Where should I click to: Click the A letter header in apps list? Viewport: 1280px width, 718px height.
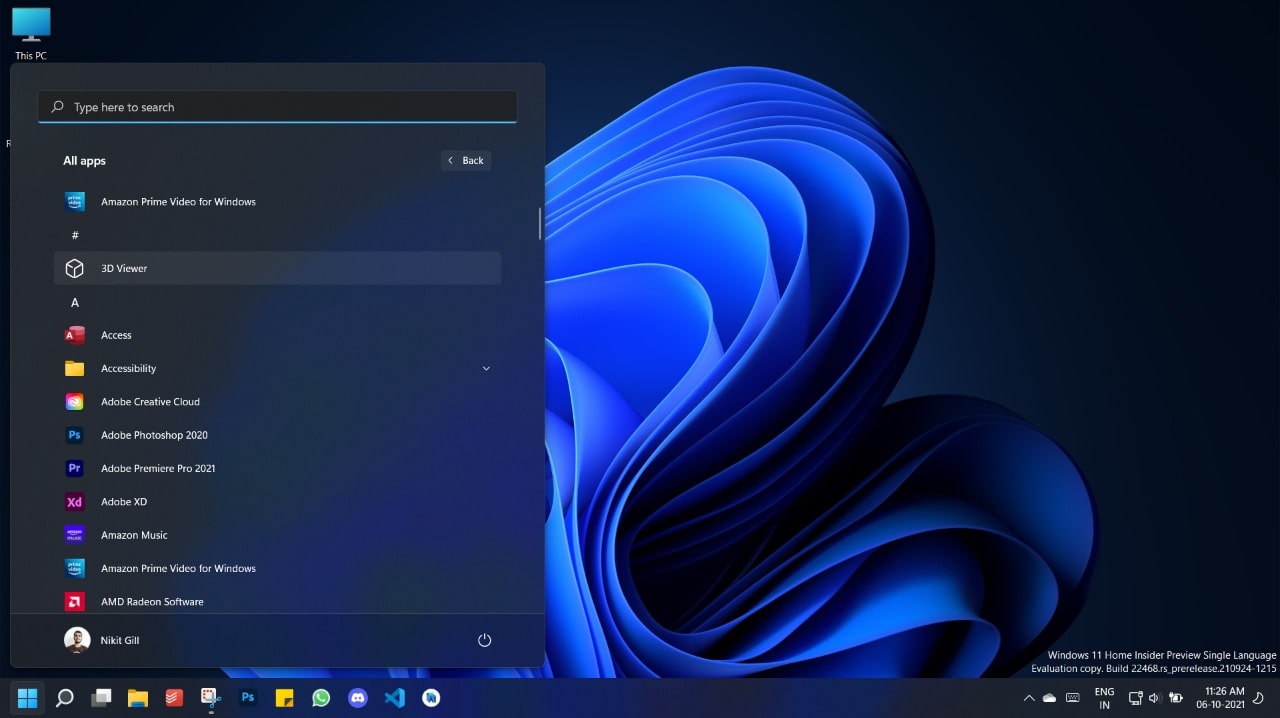point(75,302)
